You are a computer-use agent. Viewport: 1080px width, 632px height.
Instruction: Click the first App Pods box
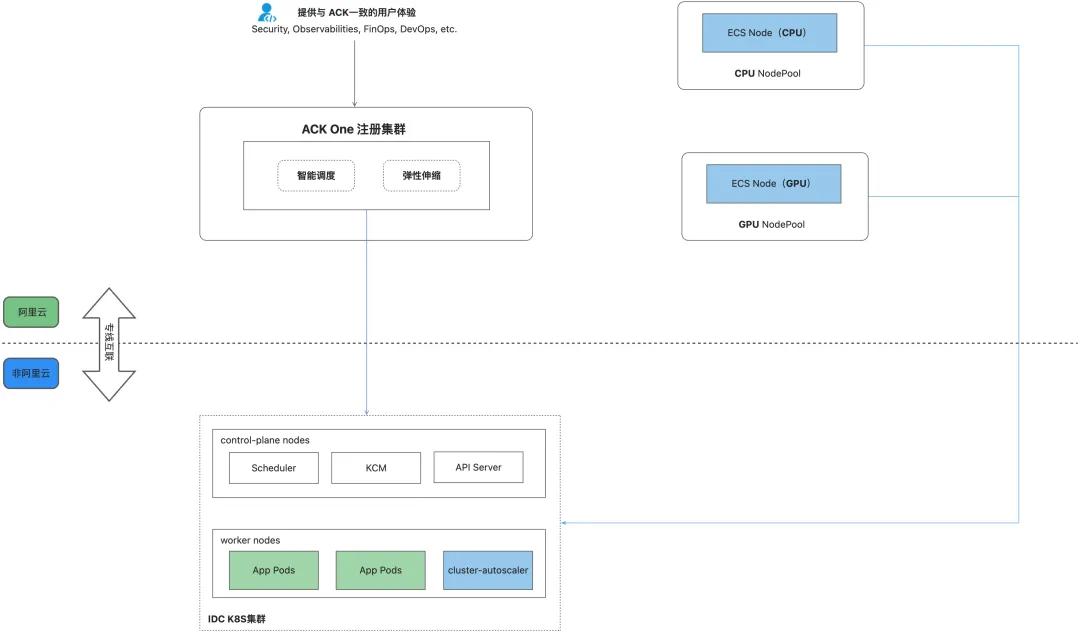pyautogui.click(x=273, y=571)
